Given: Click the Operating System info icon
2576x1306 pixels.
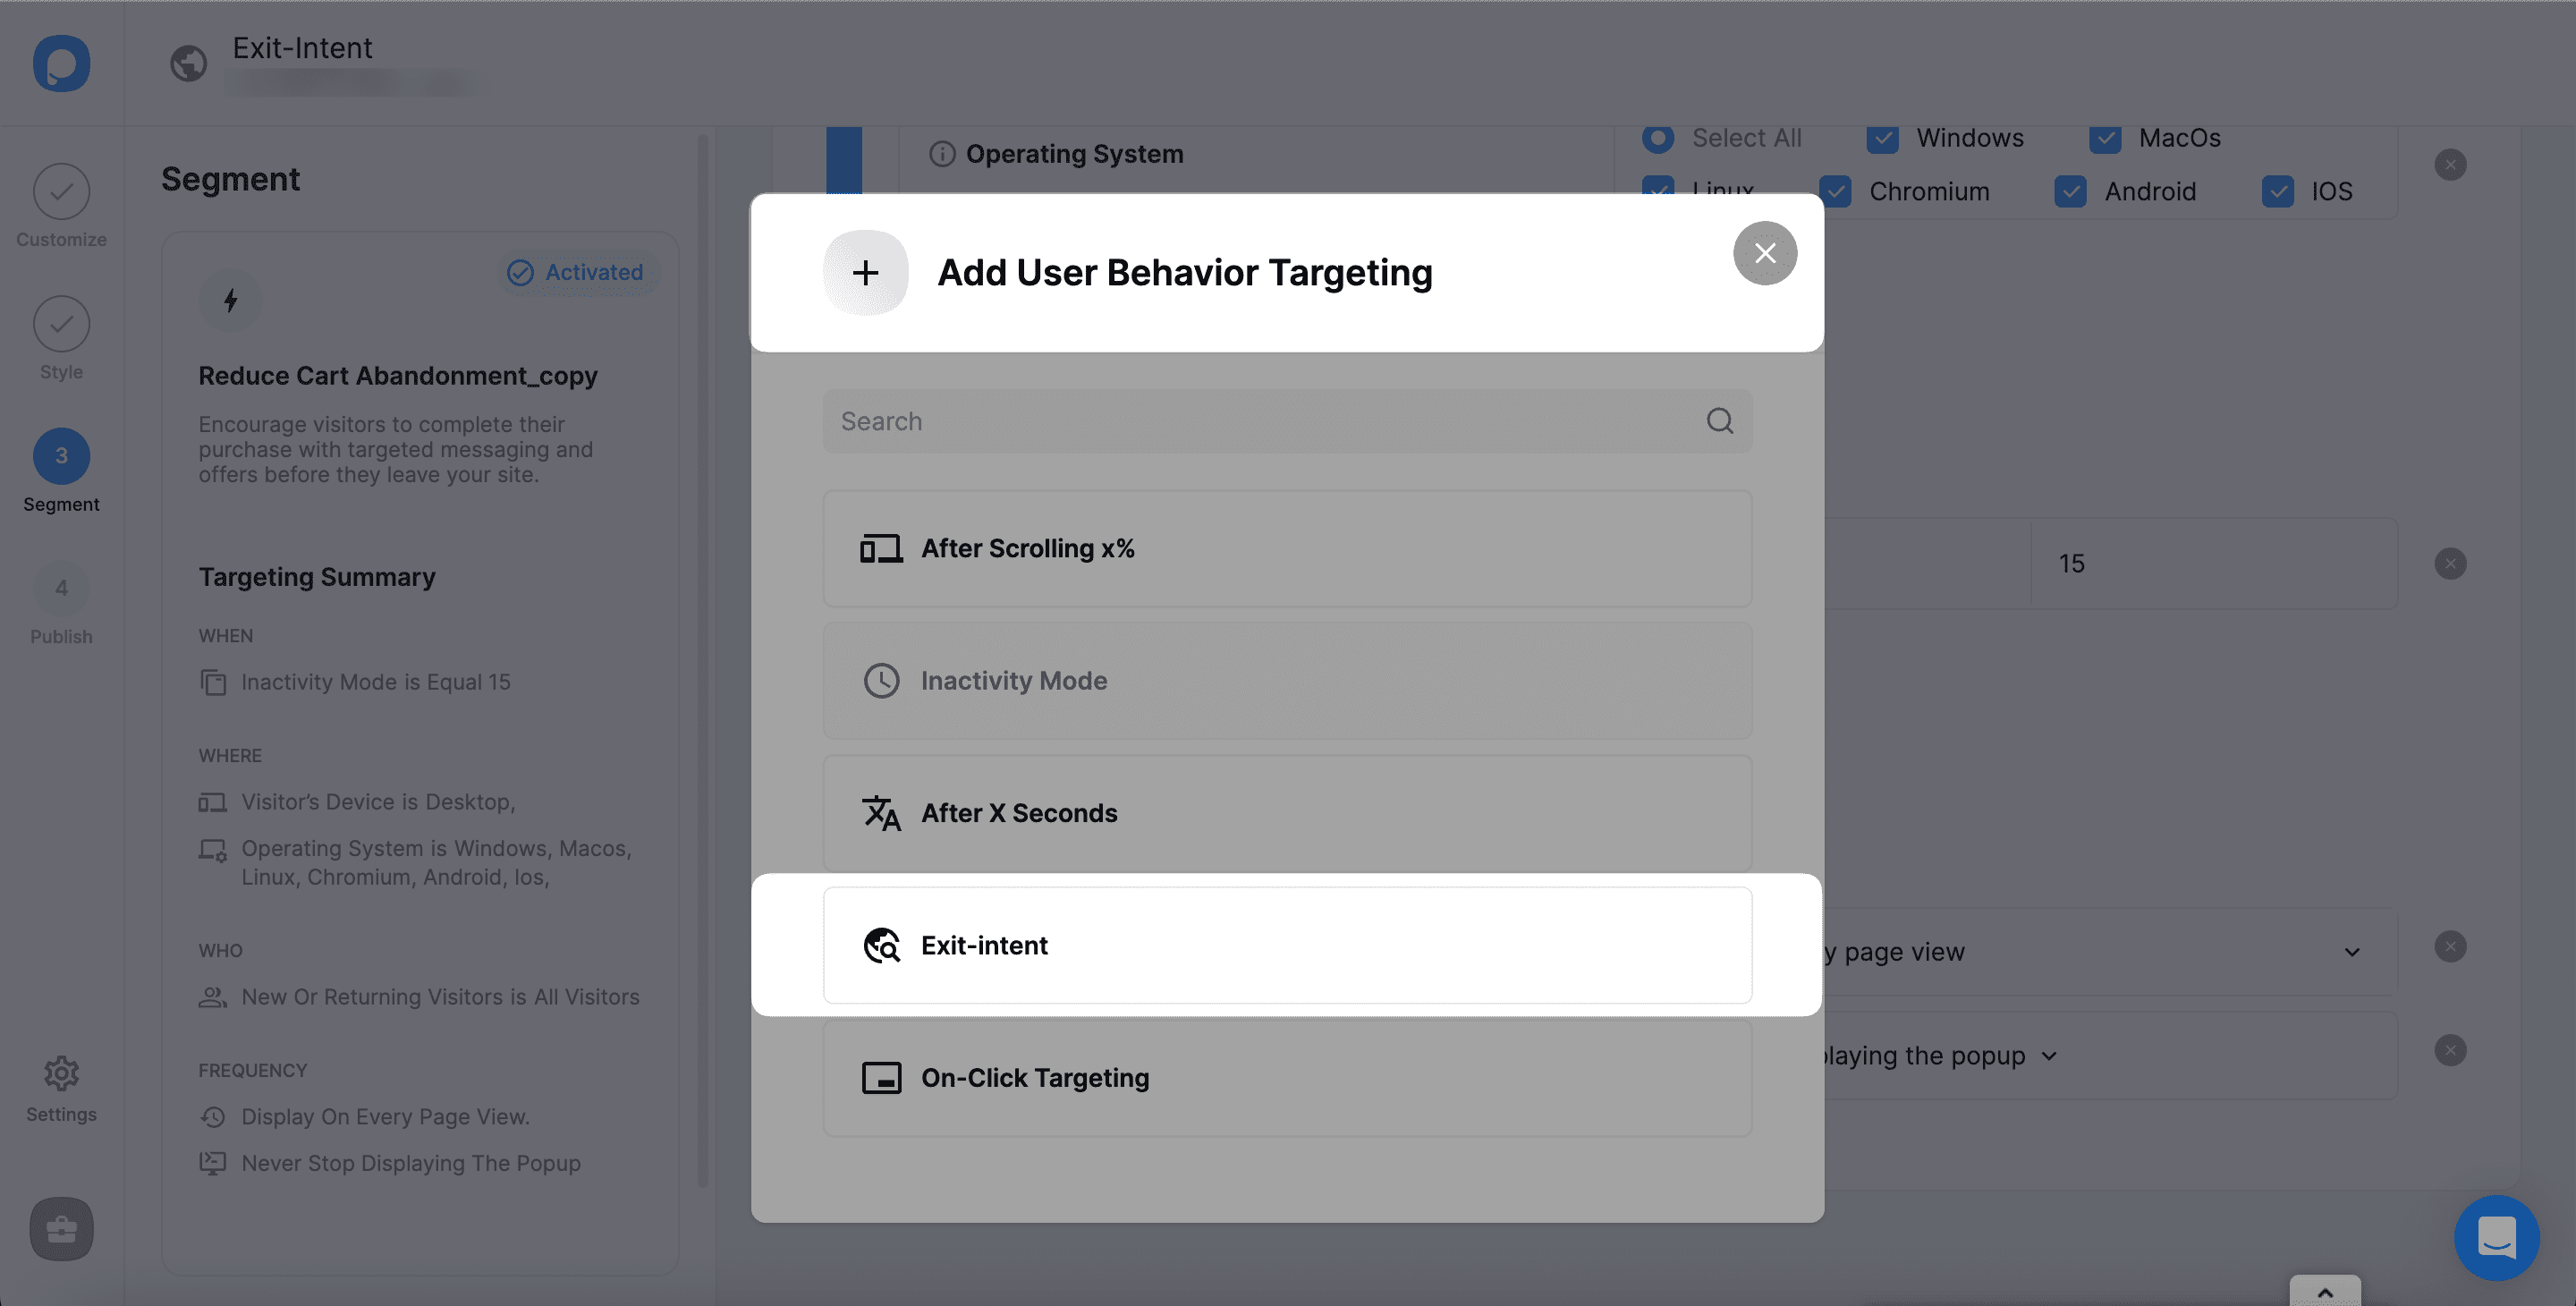Looking at the screenshot, I should [x=942, y=153].
